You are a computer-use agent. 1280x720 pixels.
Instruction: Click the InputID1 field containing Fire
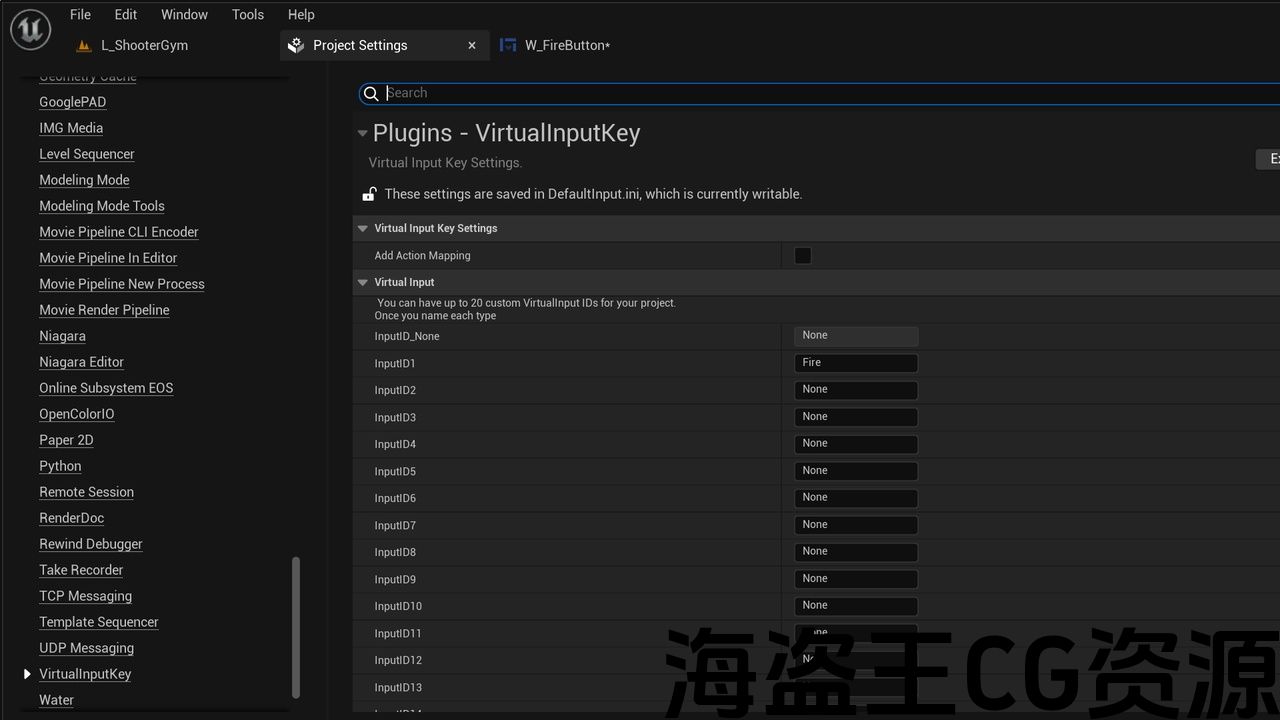(855, 363)
